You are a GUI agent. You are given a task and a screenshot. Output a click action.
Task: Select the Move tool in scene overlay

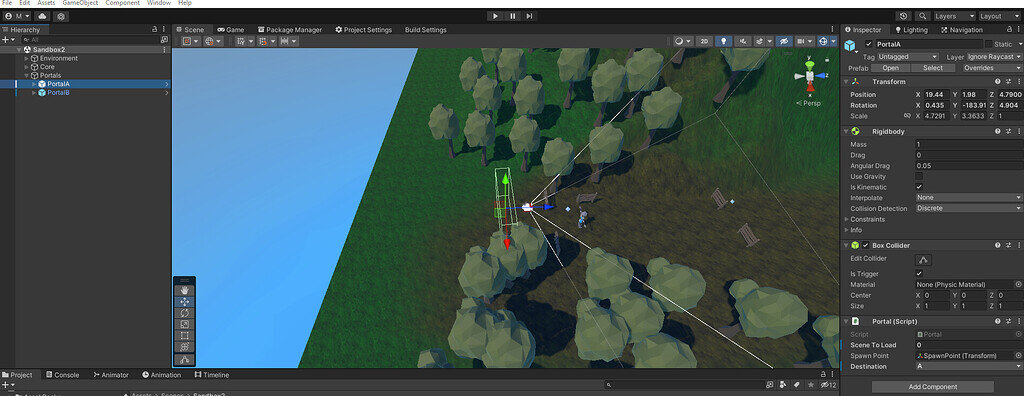click(185, 302)
